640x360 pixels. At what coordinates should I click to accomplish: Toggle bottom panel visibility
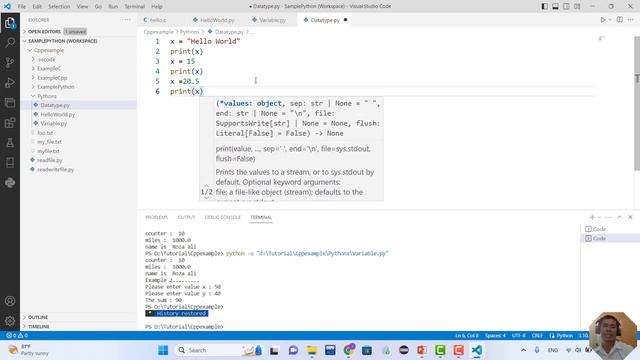[x=556, y=6]
